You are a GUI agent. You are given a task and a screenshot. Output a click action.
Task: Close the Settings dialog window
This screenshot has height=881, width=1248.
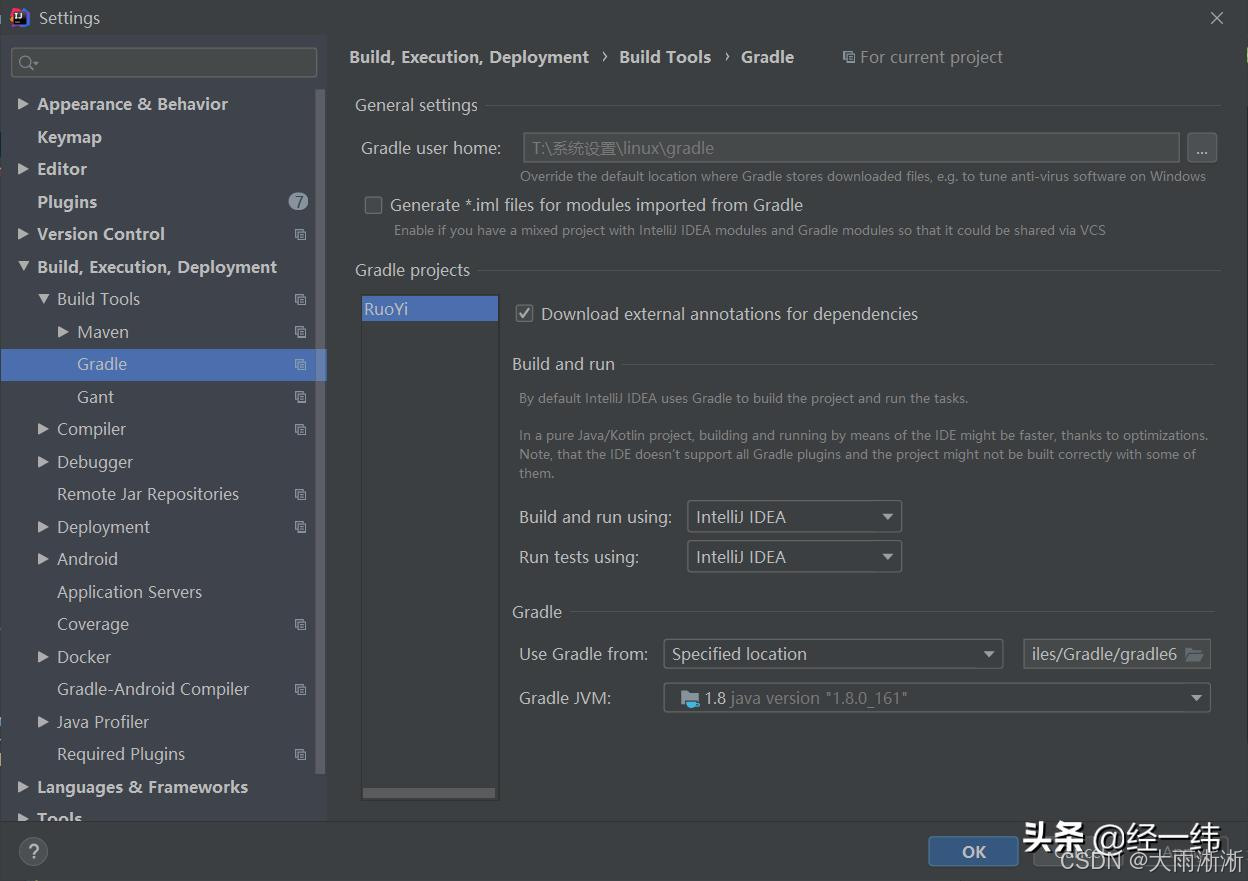tap(1217, 18)
